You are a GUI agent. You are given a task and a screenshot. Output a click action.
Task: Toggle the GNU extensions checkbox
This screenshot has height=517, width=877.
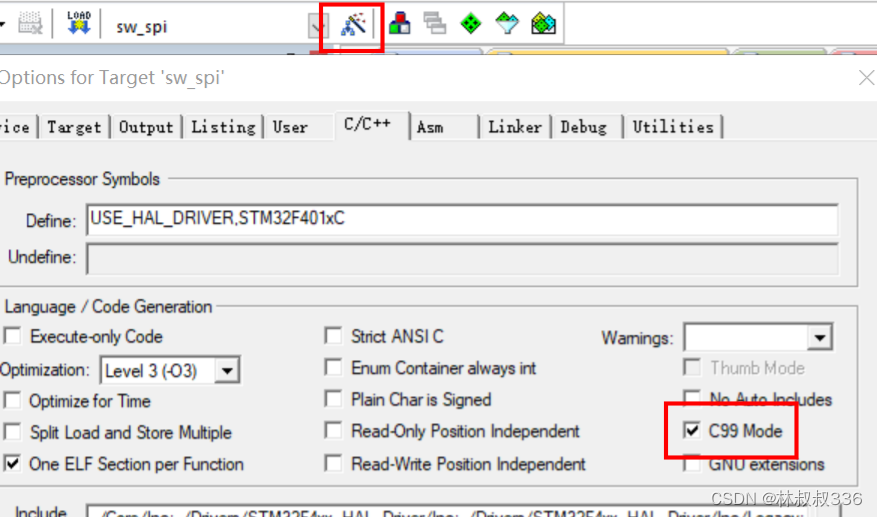692,463
